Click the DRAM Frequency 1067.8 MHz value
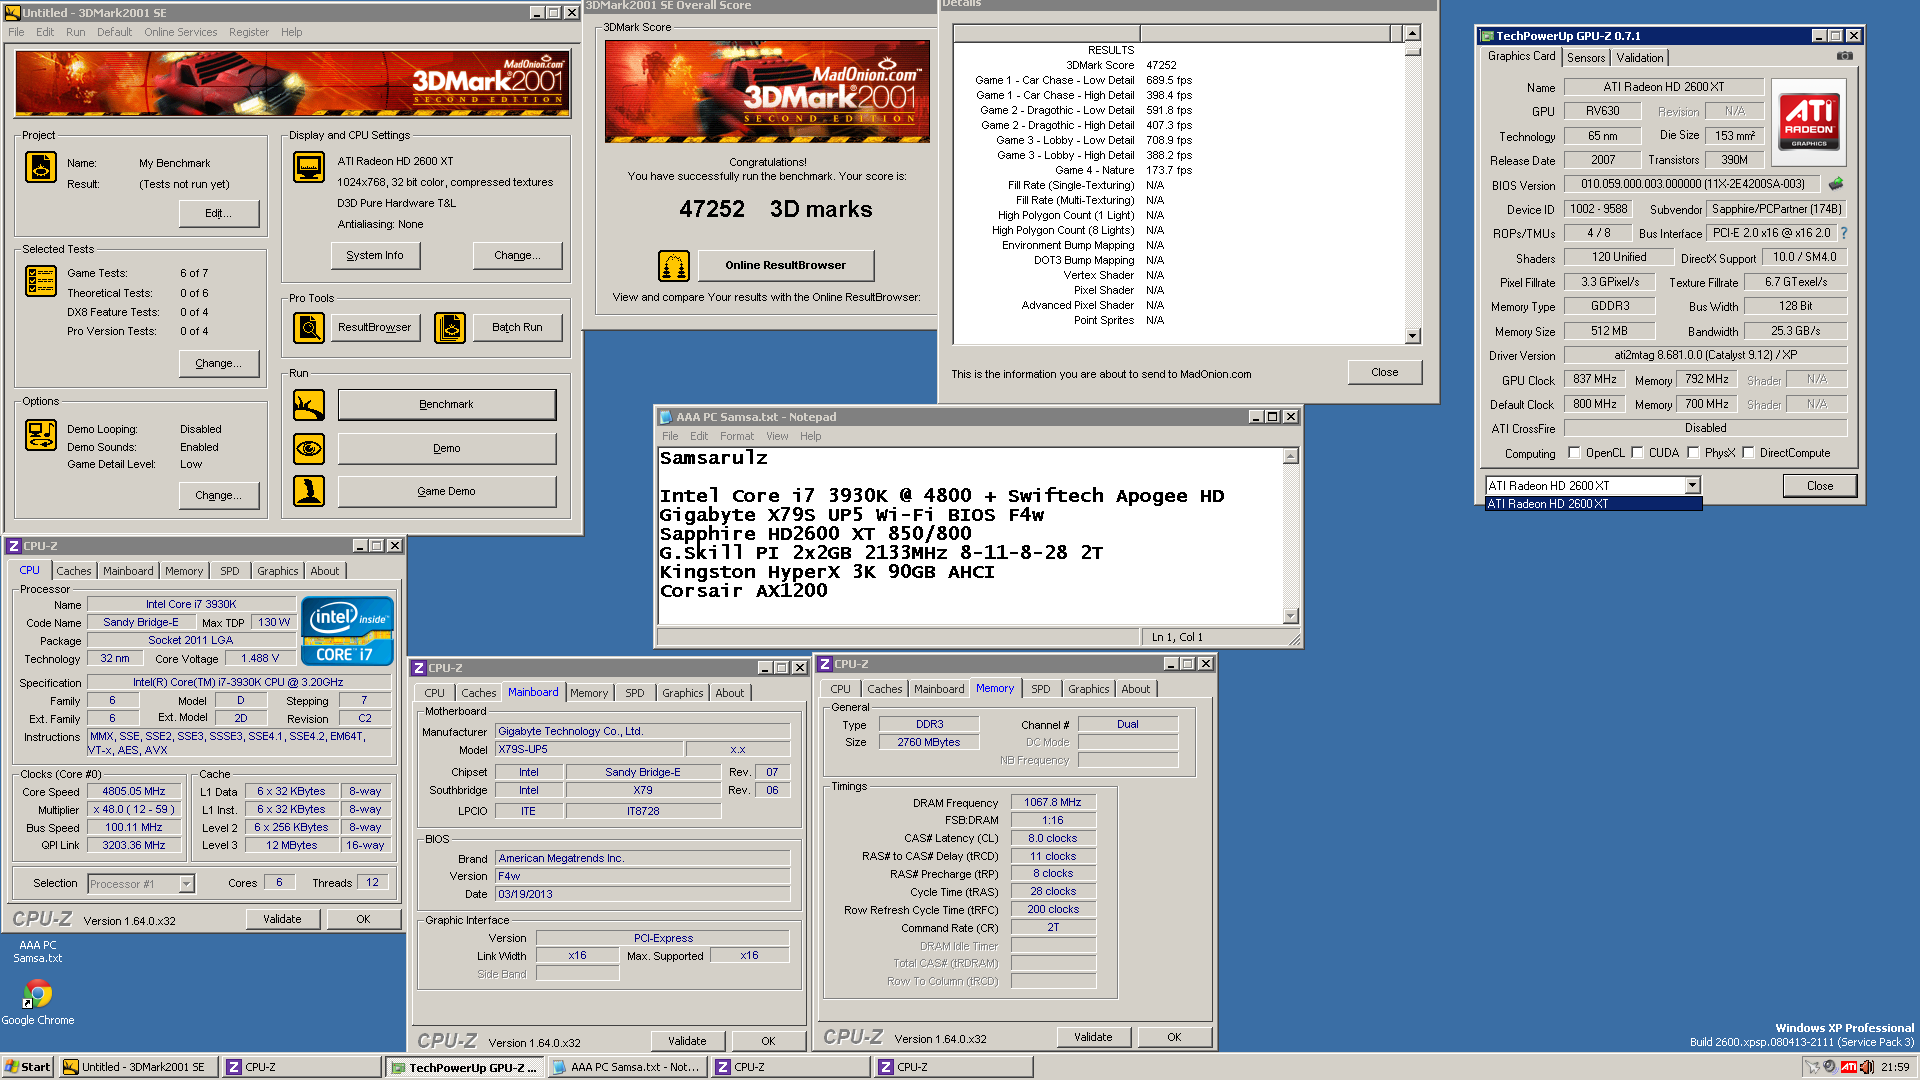Screen dimensions: 1920x1080 click(1053, 802)
